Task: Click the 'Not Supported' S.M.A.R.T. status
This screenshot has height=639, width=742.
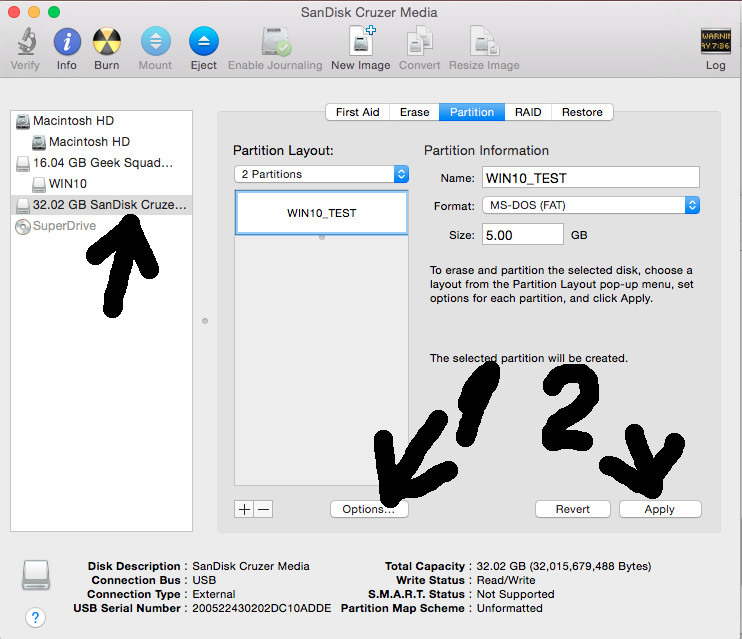Action: 515,594
